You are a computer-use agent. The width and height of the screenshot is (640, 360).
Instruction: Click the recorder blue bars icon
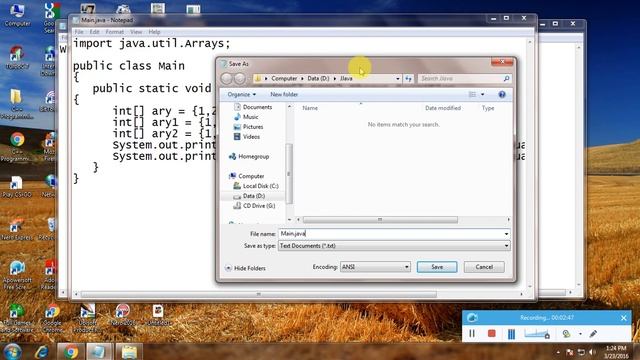(x=511, y=334)
